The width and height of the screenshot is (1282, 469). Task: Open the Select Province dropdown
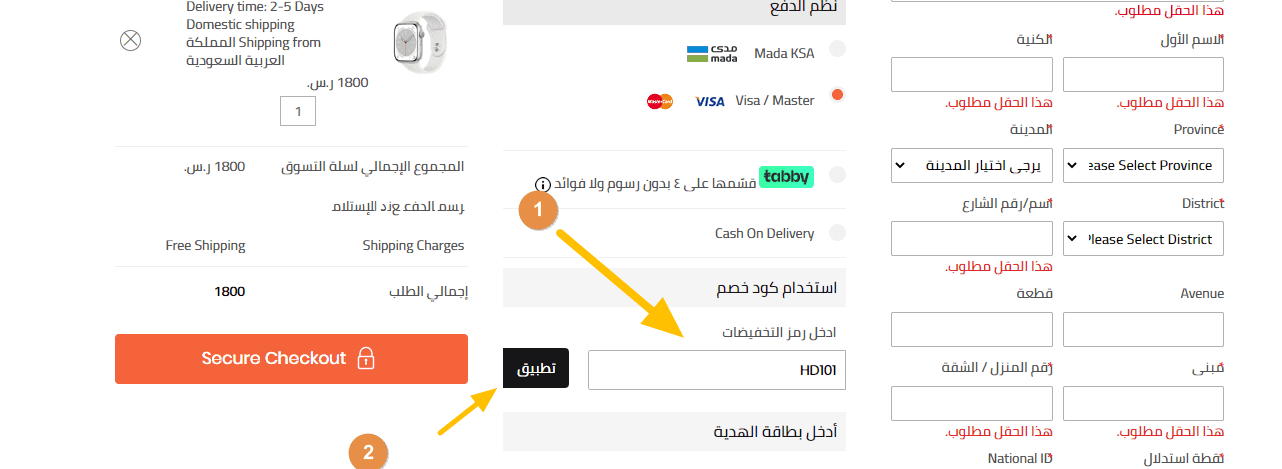click(1143, 165)
